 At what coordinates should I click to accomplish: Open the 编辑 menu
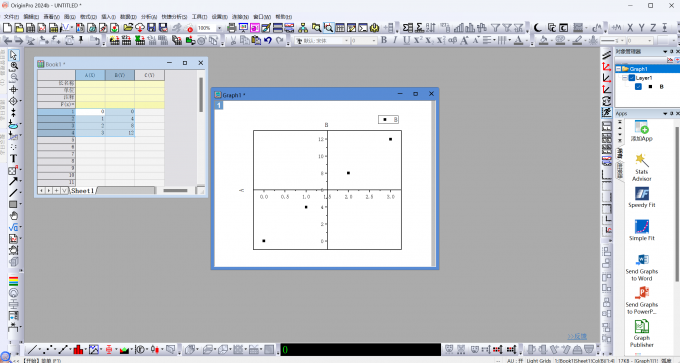coord(31,17)
